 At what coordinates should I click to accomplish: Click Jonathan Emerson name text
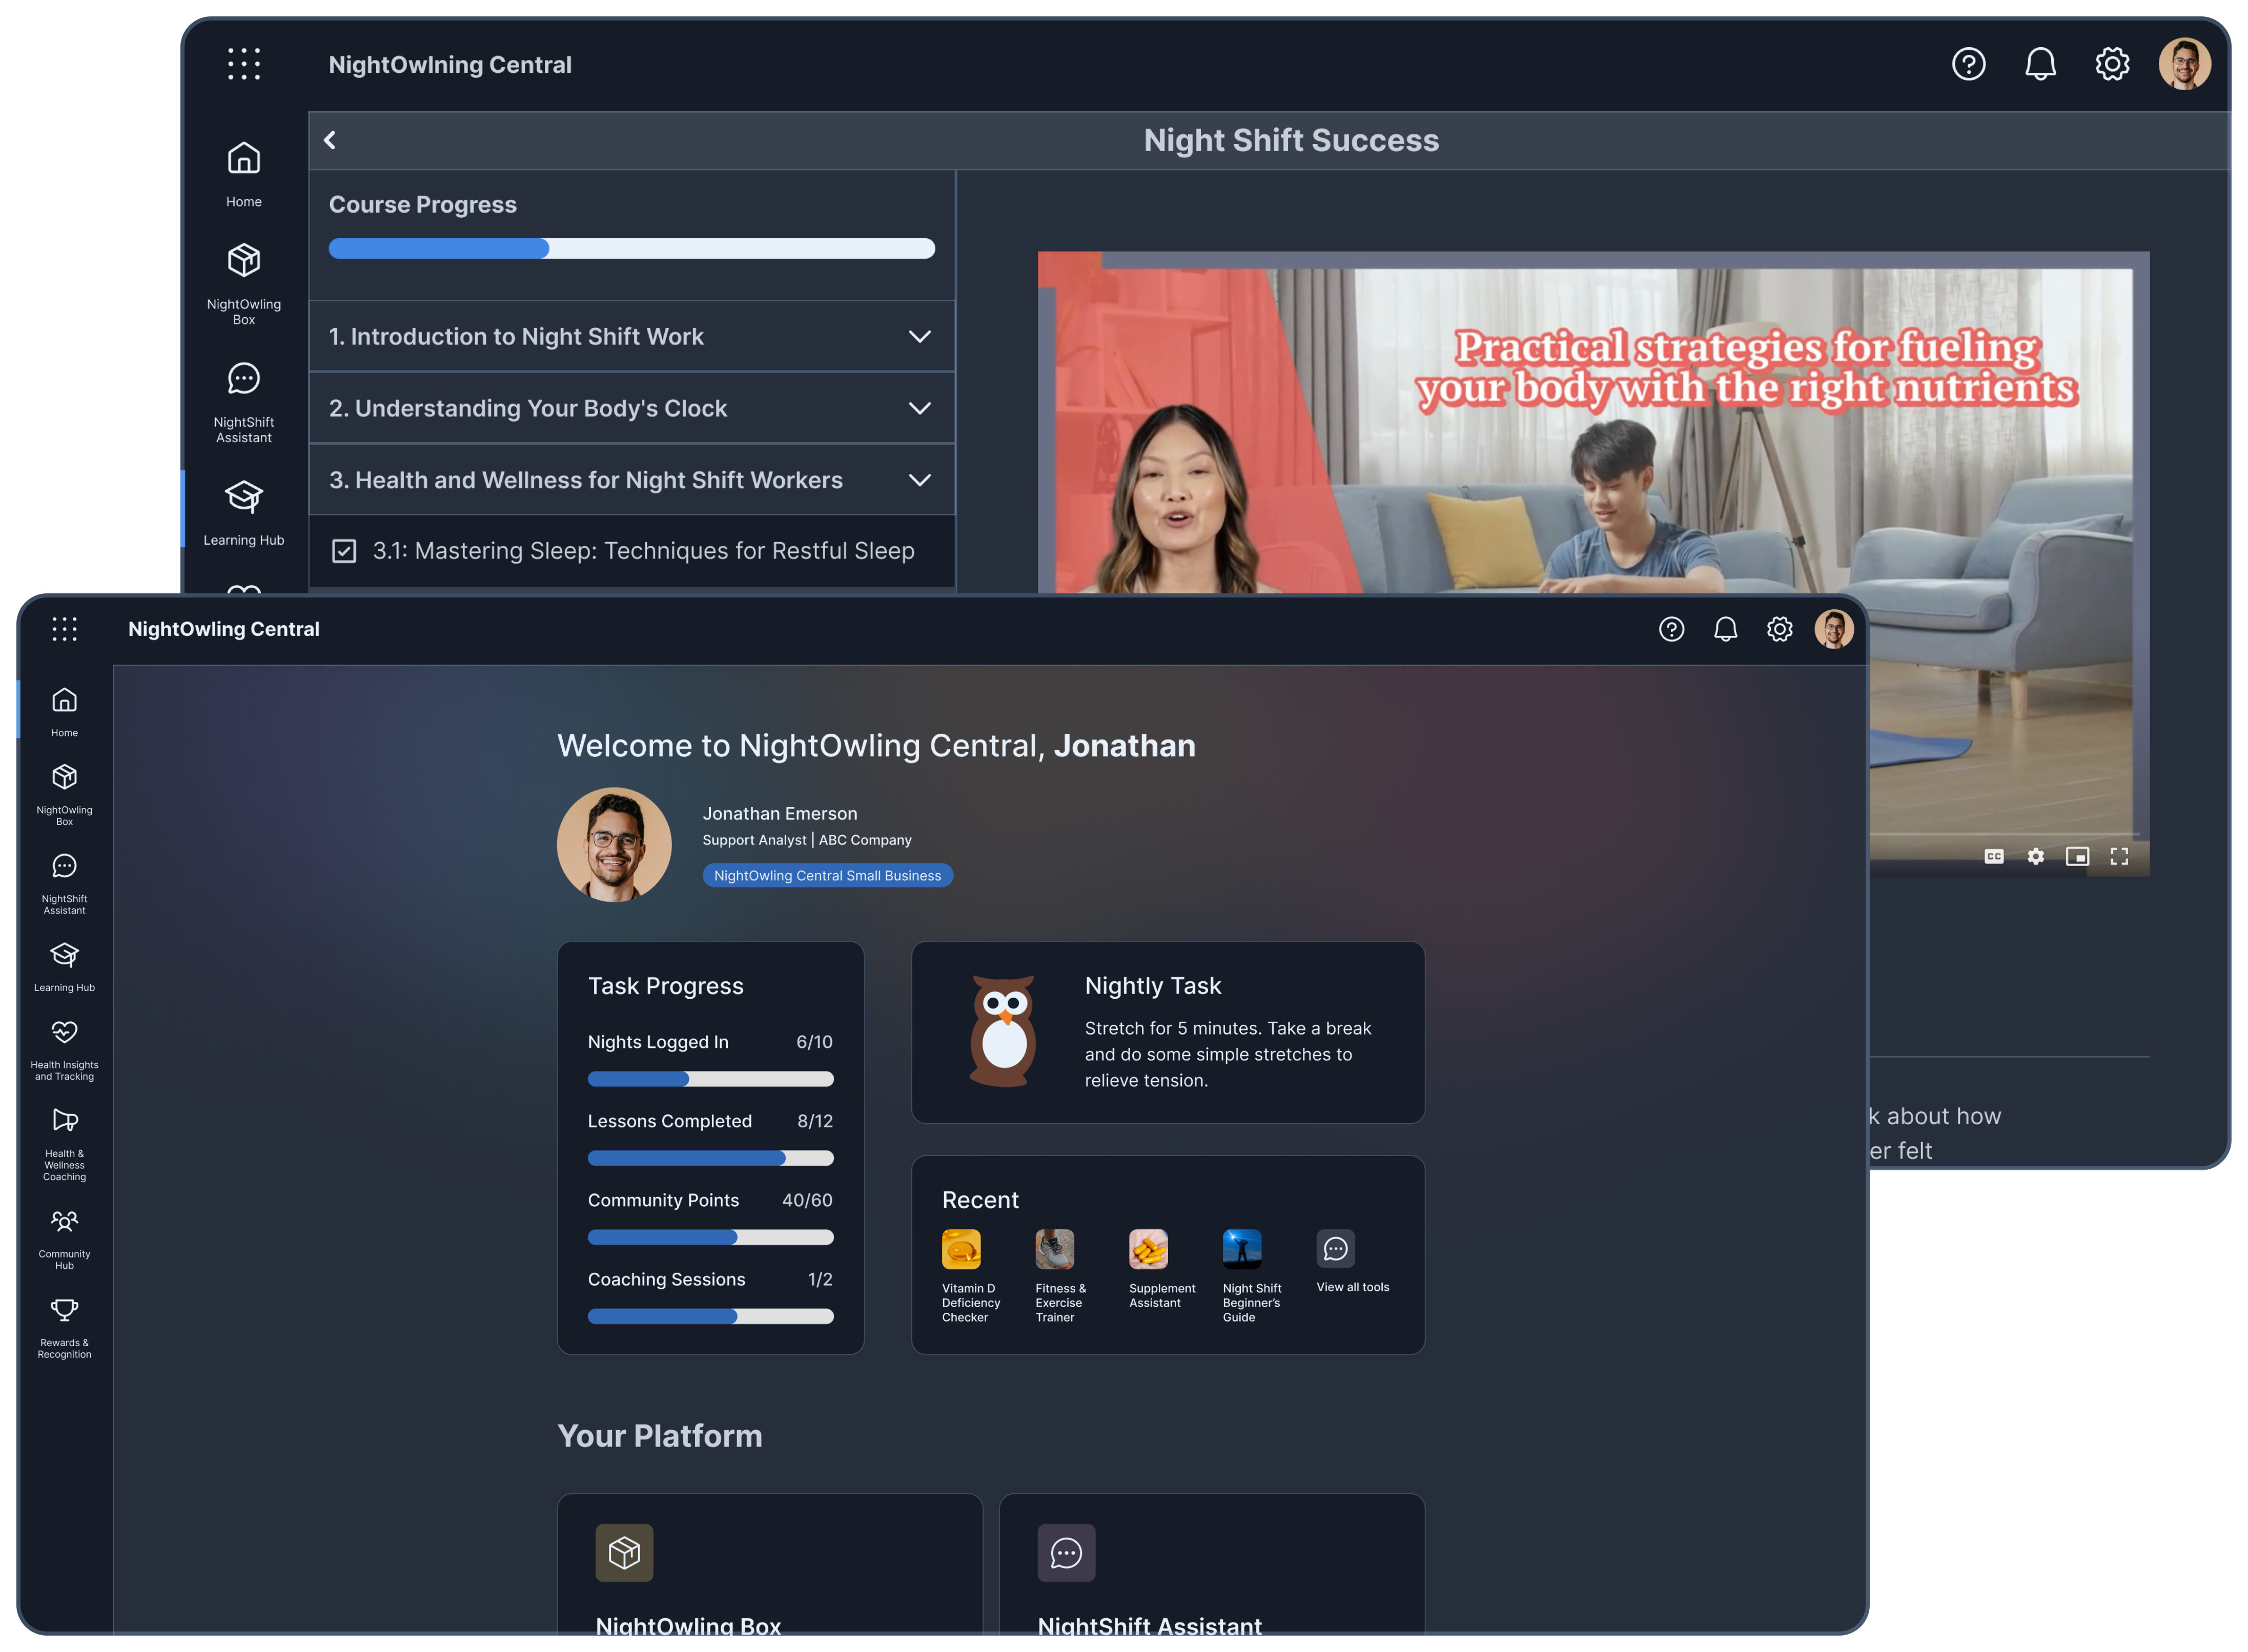coord(779,813)
